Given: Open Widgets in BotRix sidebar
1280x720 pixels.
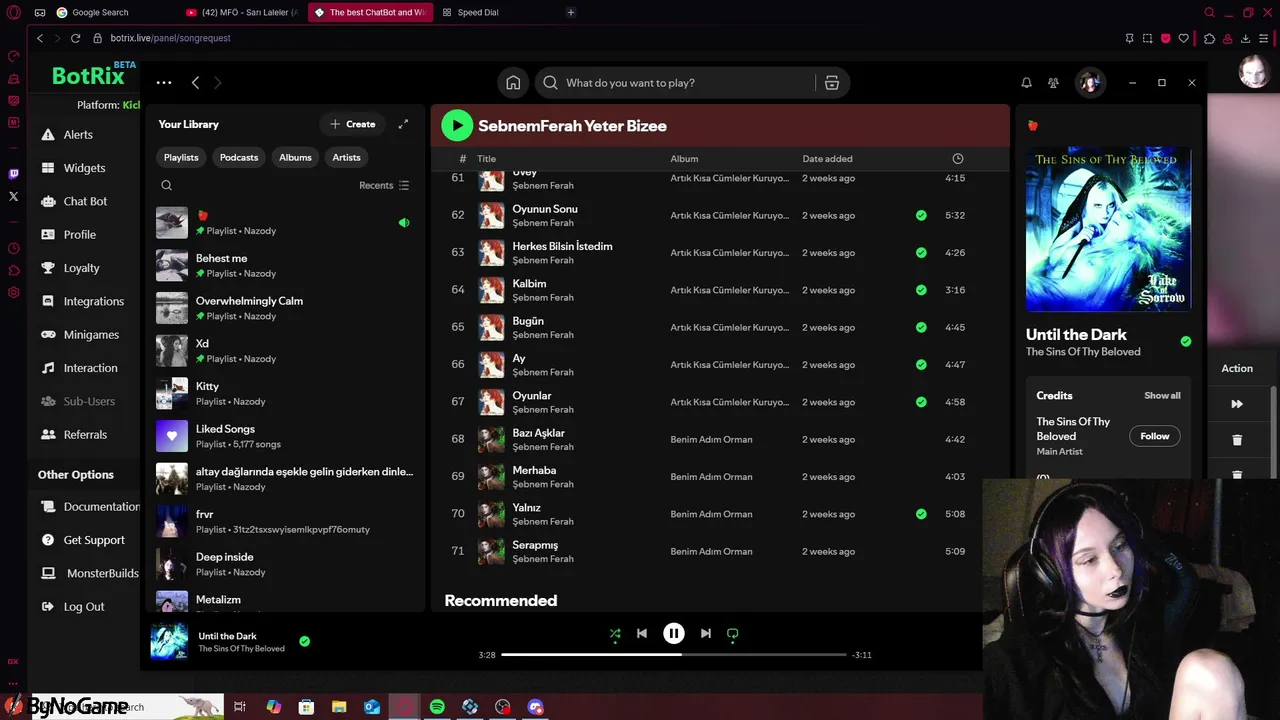Looking at the screenshot, I should point(84,168).
